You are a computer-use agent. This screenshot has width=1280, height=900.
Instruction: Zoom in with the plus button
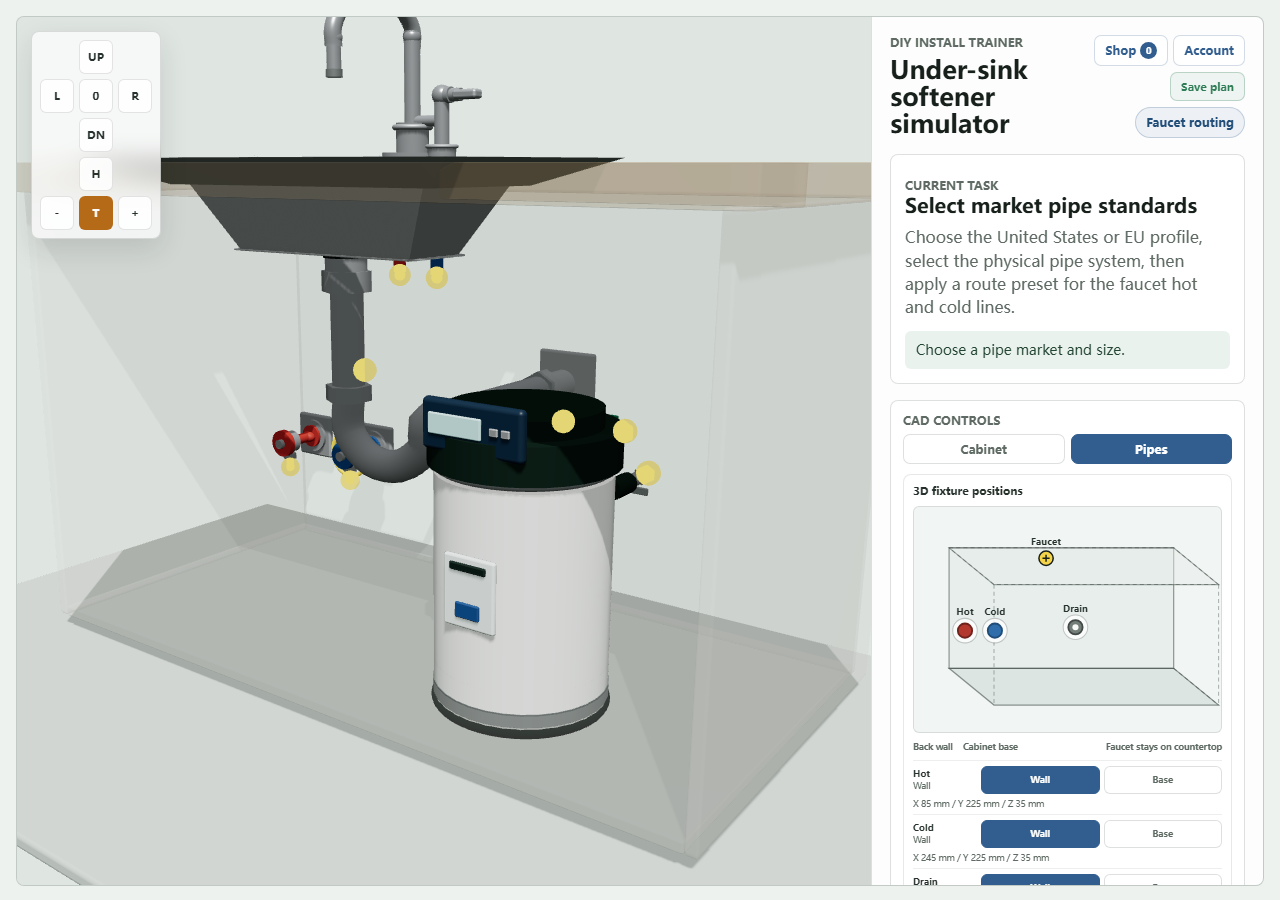[x=135, y=213]
